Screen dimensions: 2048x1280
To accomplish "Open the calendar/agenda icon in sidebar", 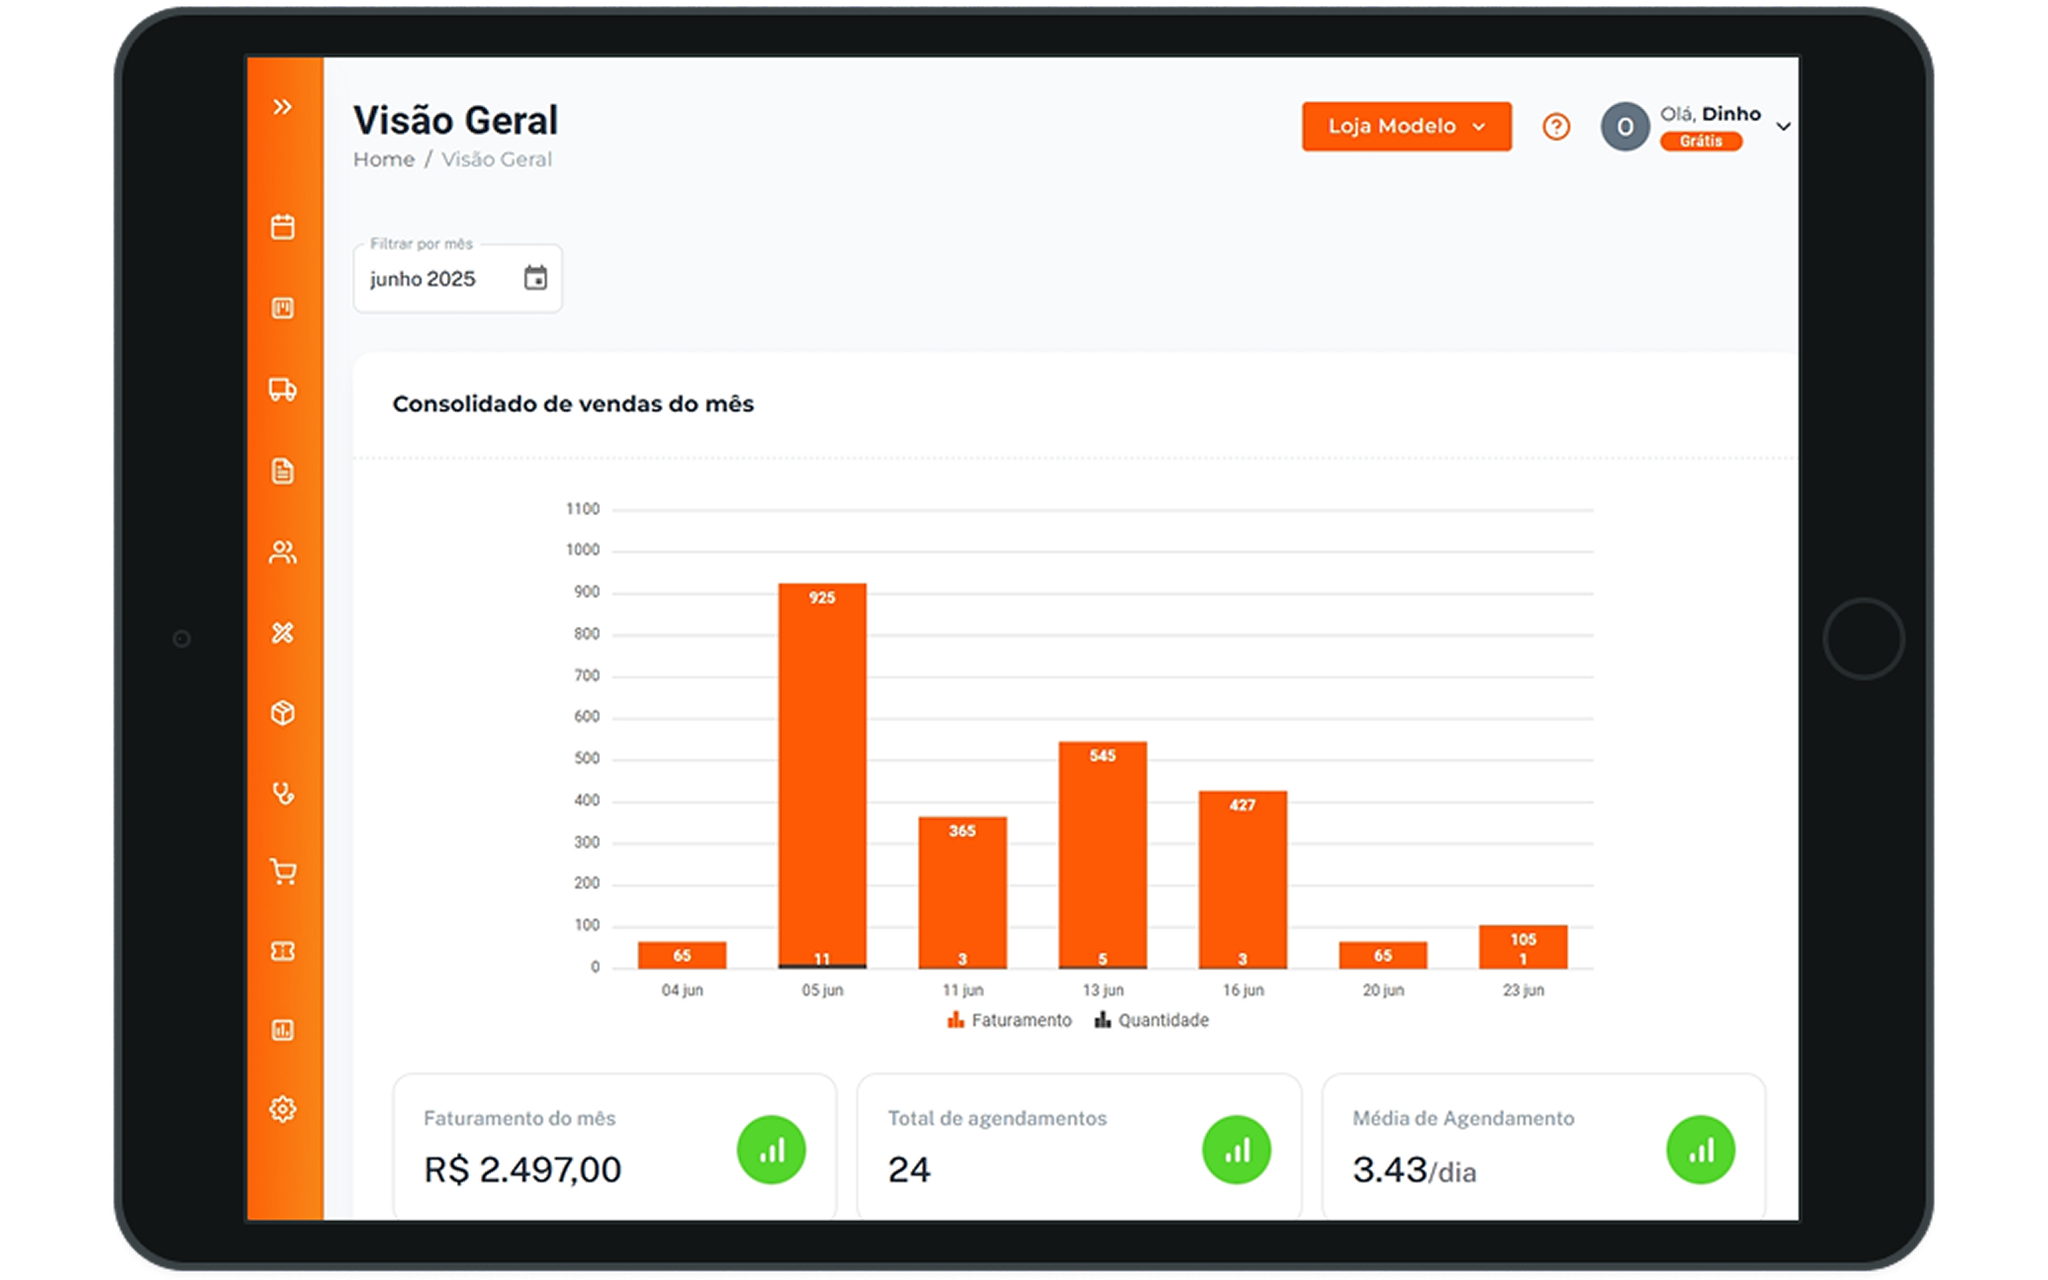I will [x=283, y=228].
